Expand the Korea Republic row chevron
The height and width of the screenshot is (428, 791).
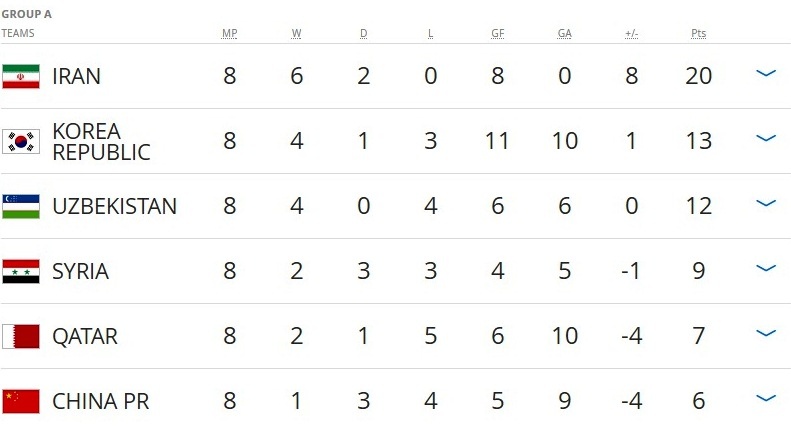pyautogui.click(x=766, y=139)
